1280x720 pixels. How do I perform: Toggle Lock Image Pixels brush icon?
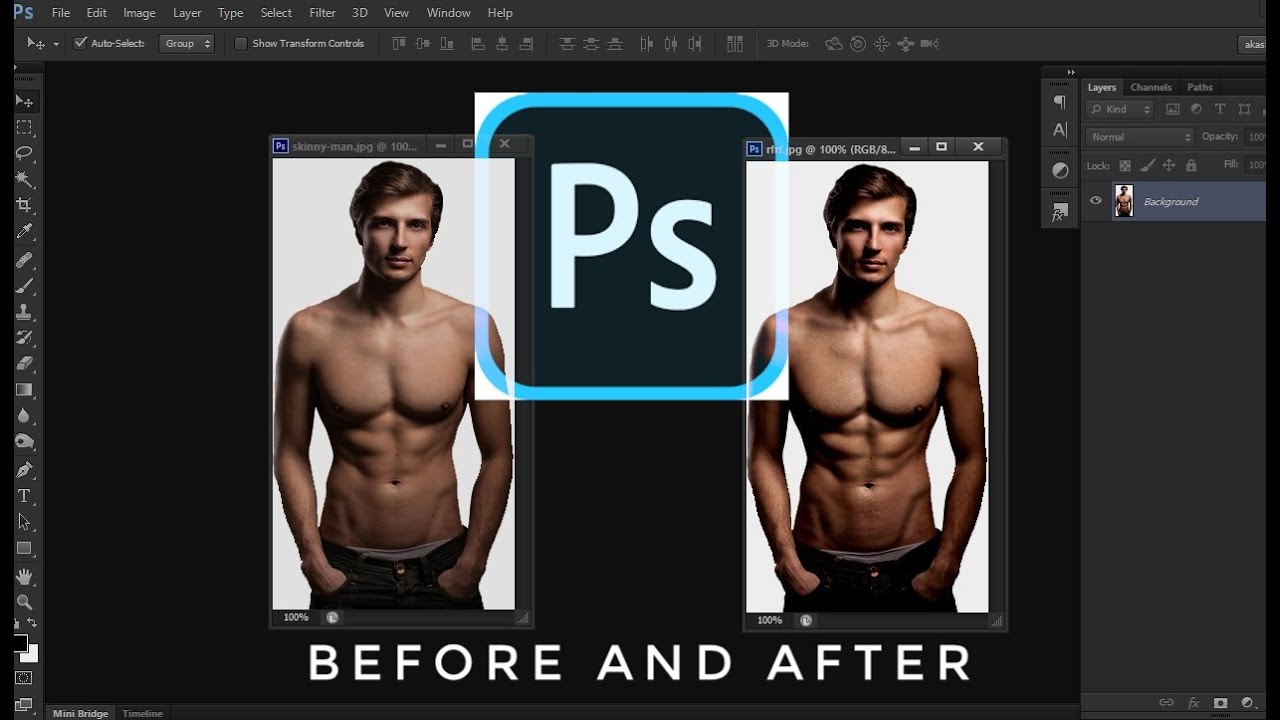[1147, 165]
